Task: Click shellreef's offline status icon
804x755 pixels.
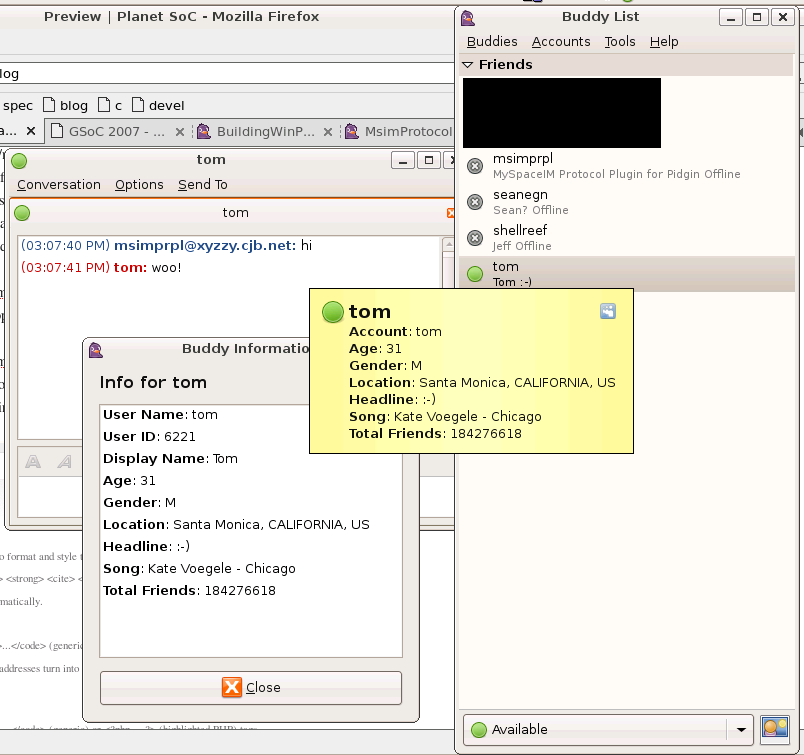Action: coord(475,238)
